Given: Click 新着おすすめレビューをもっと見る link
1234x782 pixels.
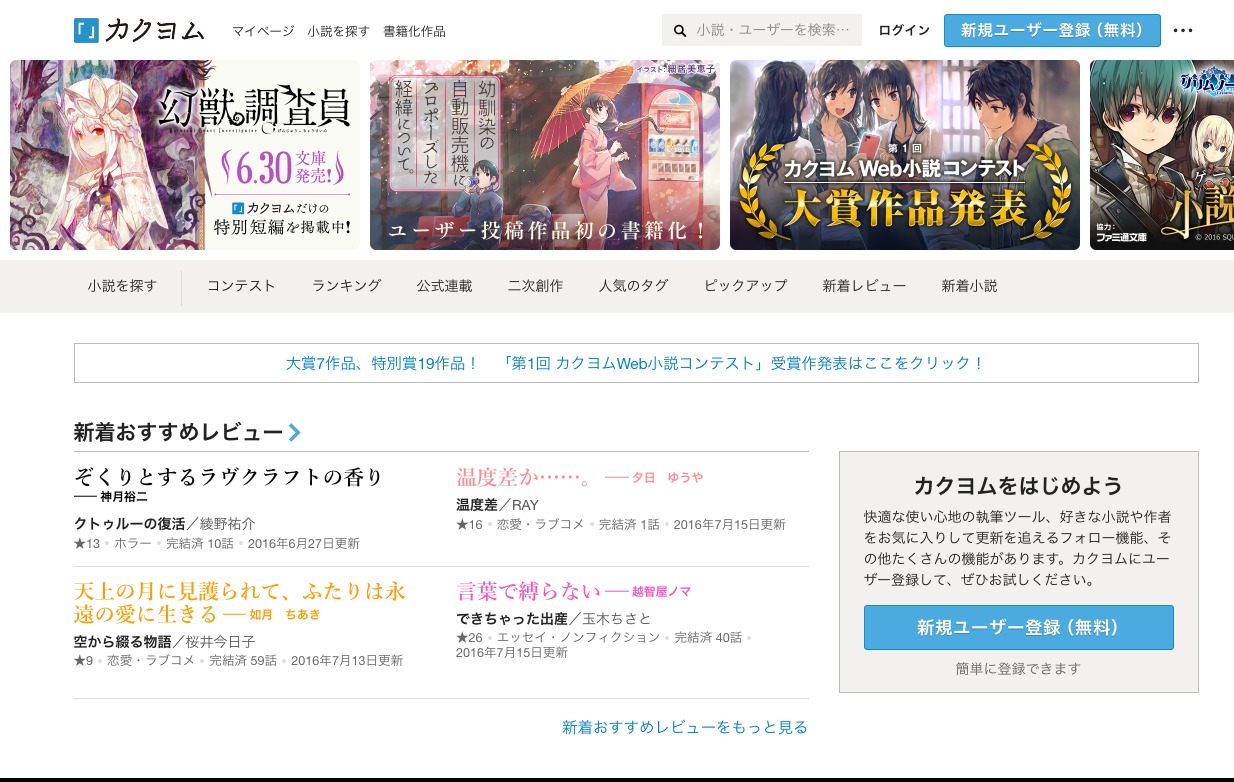Looking at the screenshot, I should click(685, 727).
